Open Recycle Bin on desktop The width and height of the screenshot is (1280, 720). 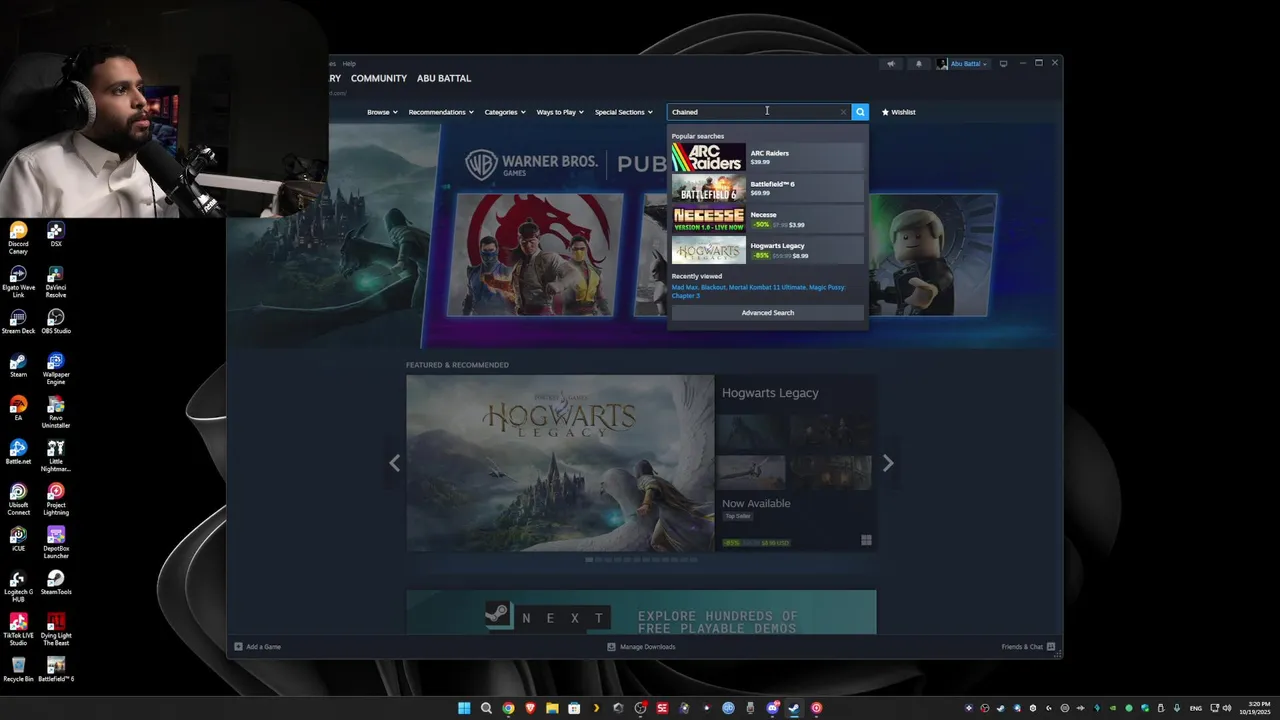[x=18, y=669]
